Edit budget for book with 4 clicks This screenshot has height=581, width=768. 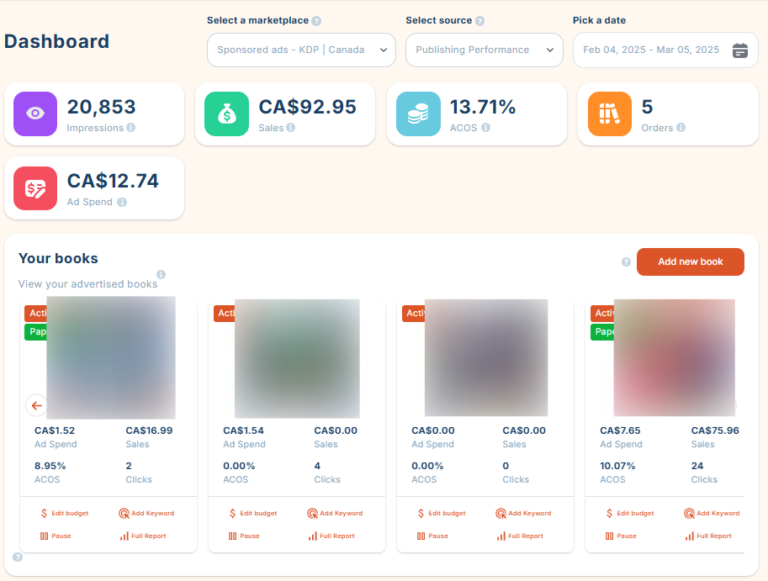(x=253, y=513)
